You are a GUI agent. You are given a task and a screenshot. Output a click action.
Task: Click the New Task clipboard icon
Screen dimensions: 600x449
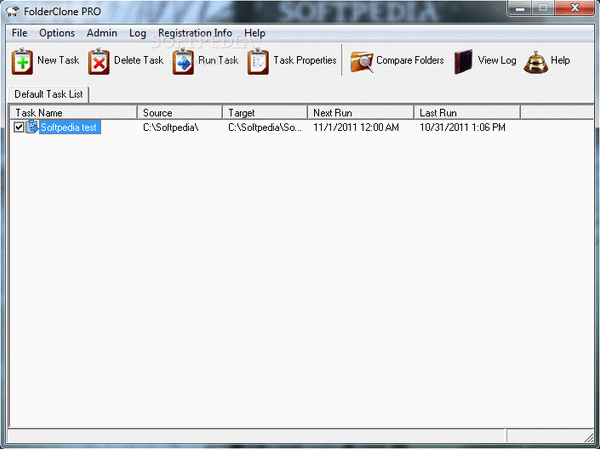22,61
